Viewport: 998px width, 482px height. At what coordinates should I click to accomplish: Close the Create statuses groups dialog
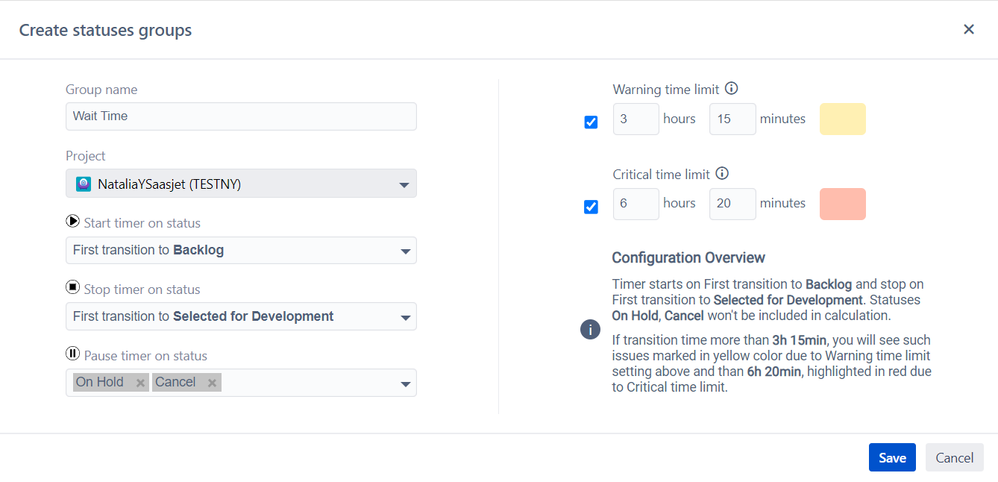(969, 29)
